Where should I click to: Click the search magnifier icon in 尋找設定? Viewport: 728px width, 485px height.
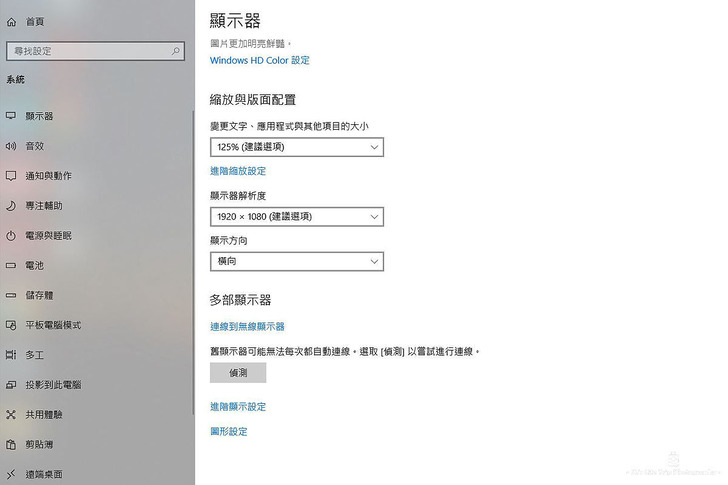[x=176, y=51]
